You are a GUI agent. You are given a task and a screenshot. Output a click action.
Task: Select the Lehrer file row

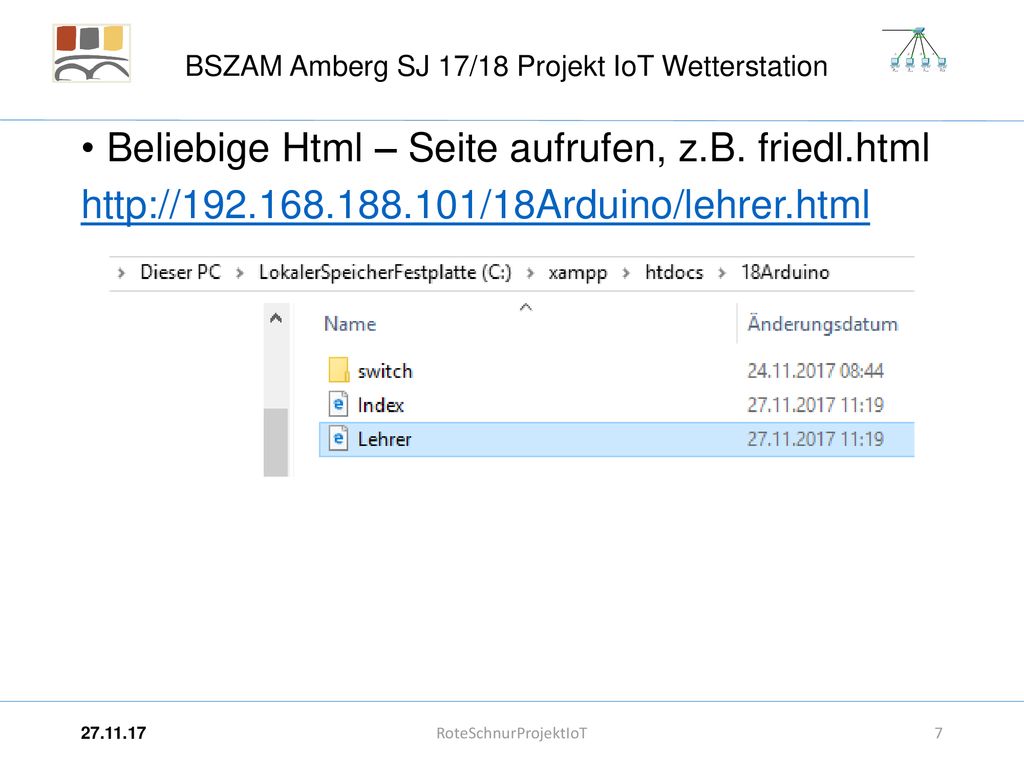tap(616, 439)
